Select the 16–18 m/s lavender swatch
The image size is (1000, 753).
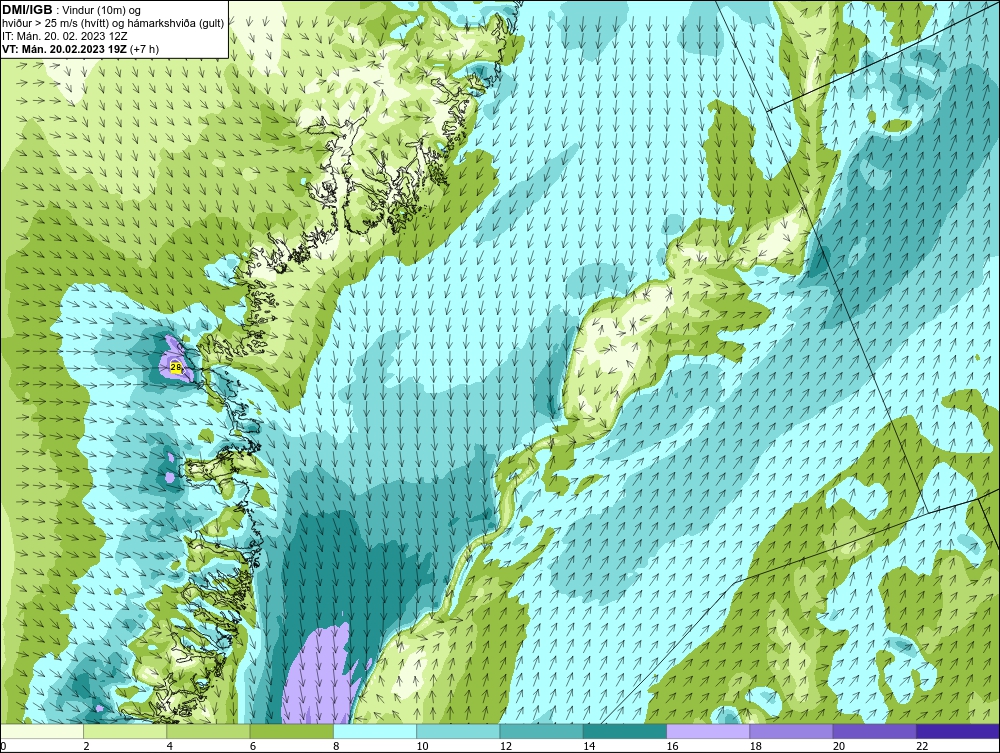708,731
